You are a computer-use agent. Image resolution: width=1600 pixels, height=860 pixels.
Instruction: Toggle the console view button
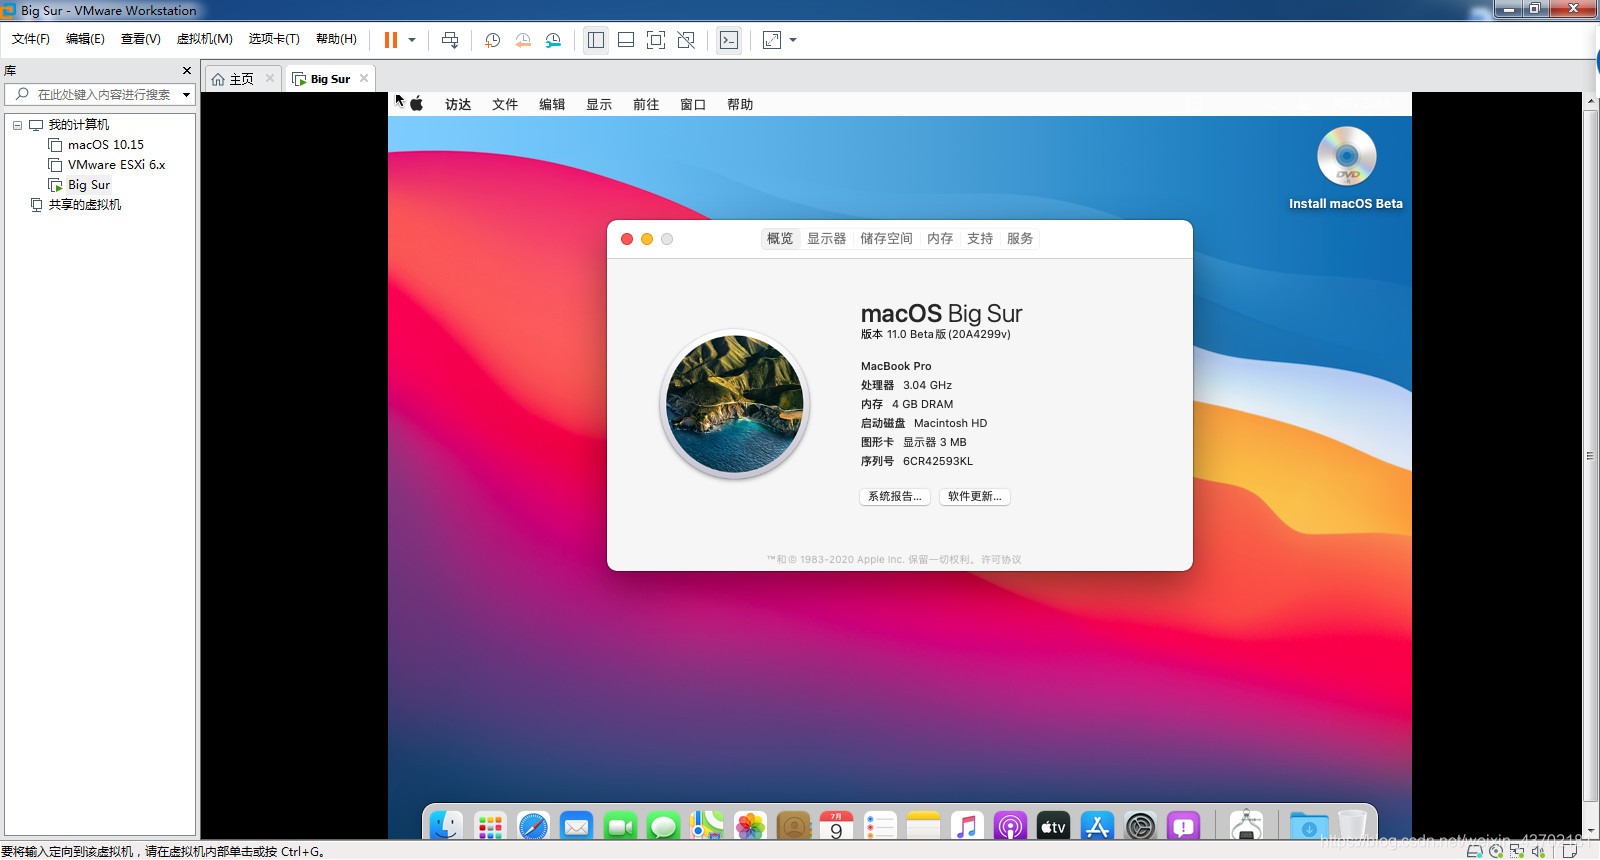pyautogui.click(x=729, y=40)
